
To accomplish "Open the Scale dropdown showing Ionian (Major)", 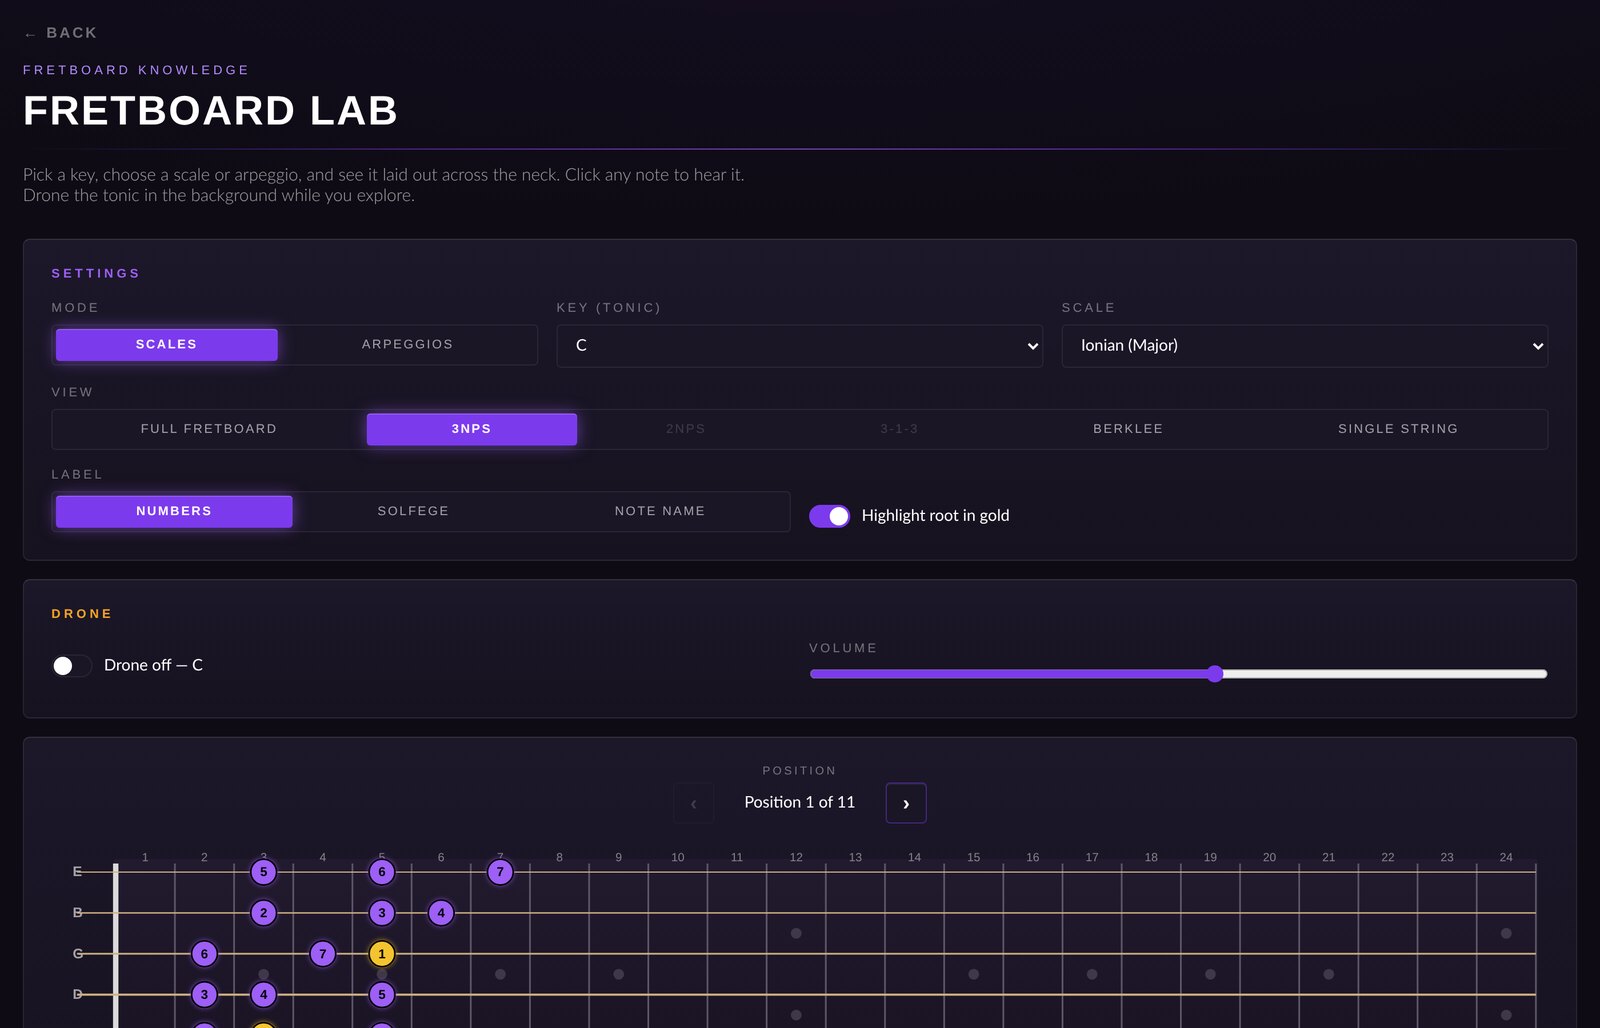I will pyautogui.click(x=1304, y=345).
